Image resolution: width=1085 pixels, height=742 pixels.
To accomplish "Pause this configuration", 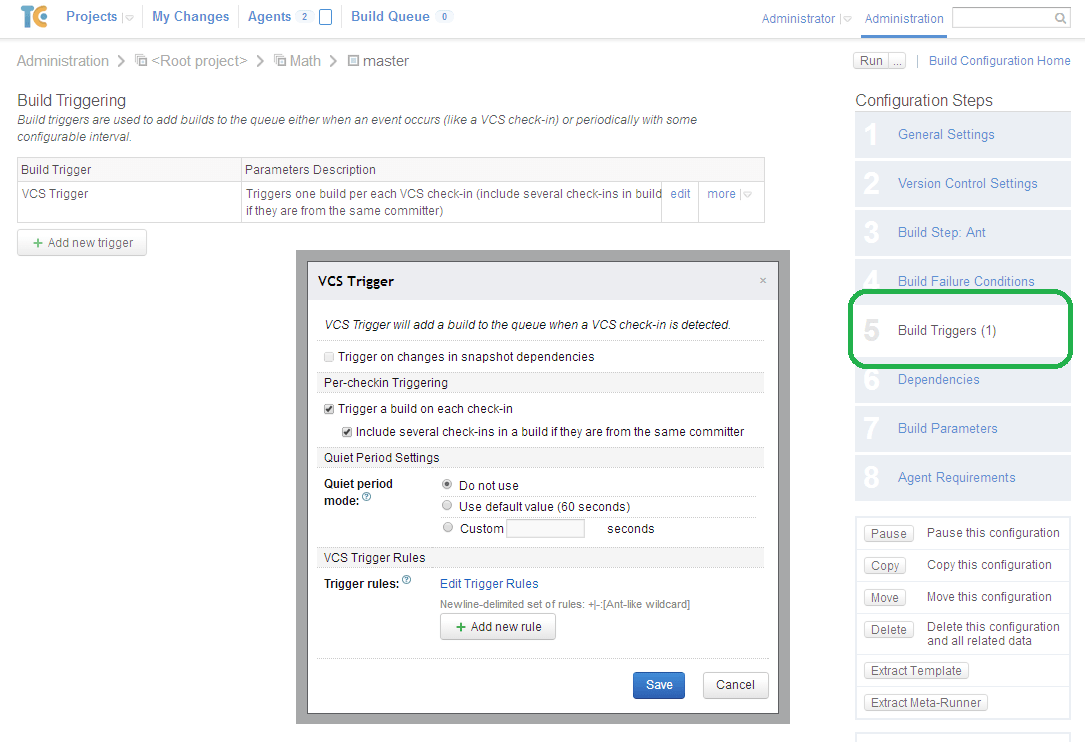I will [x=888, y=534].
